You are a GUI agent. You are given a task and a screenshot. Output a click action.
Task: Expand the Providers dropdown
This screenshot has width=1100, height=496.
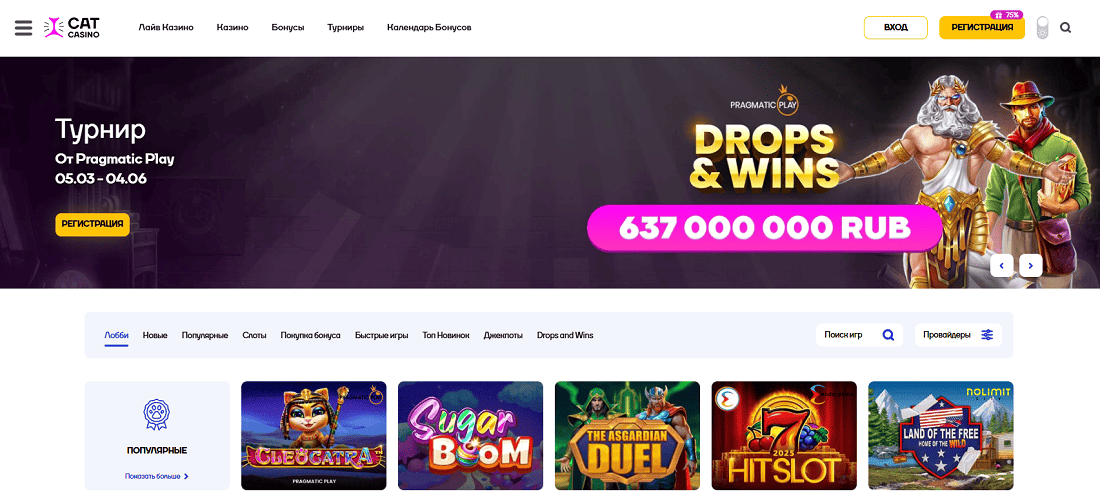click(958, 335)
